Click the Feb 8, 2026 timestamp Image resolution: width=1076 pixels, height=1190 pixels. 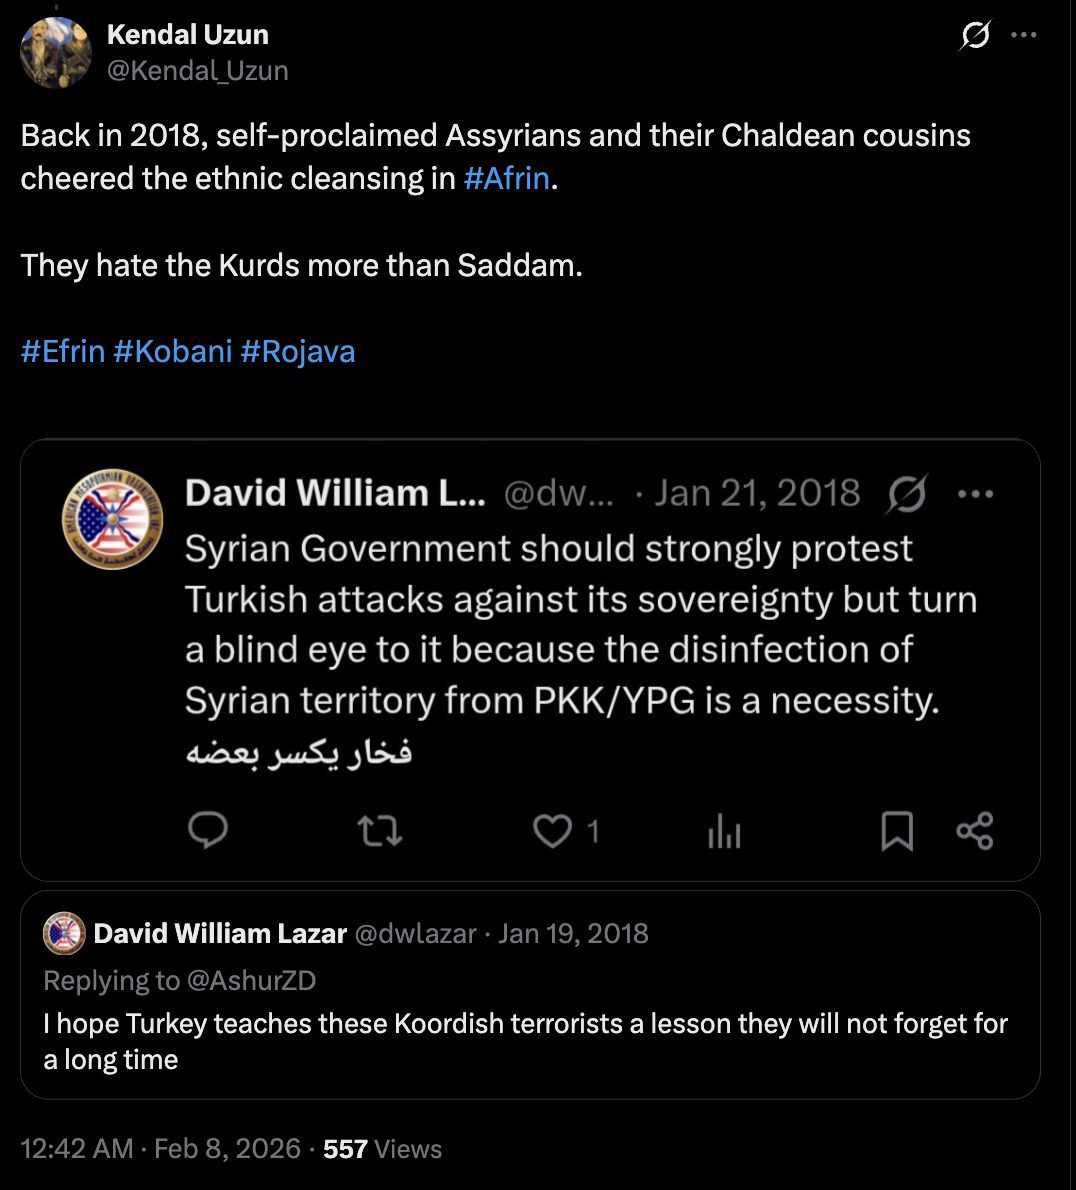[228, 1148]
